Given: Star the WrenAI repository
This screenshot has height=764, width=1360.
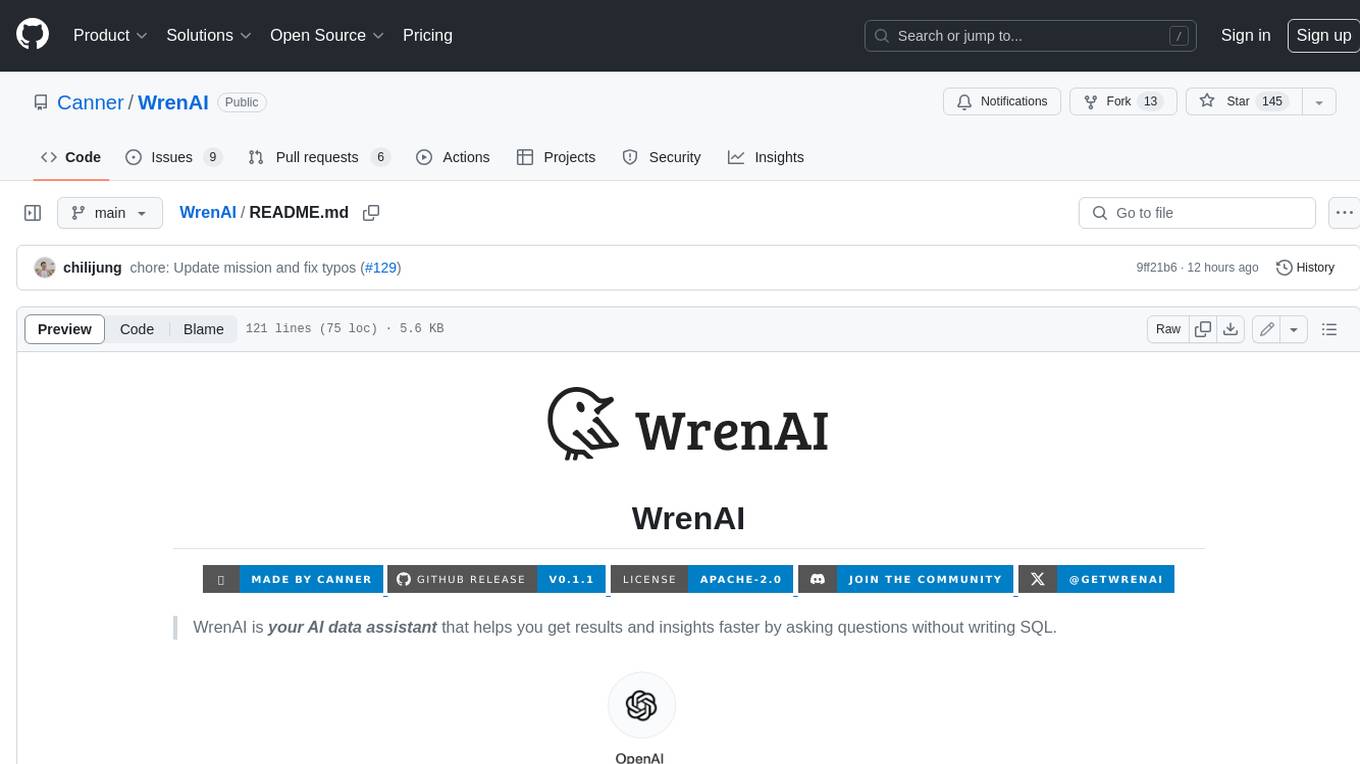Looking at the screenshot, I should [x=1243, y=102].
